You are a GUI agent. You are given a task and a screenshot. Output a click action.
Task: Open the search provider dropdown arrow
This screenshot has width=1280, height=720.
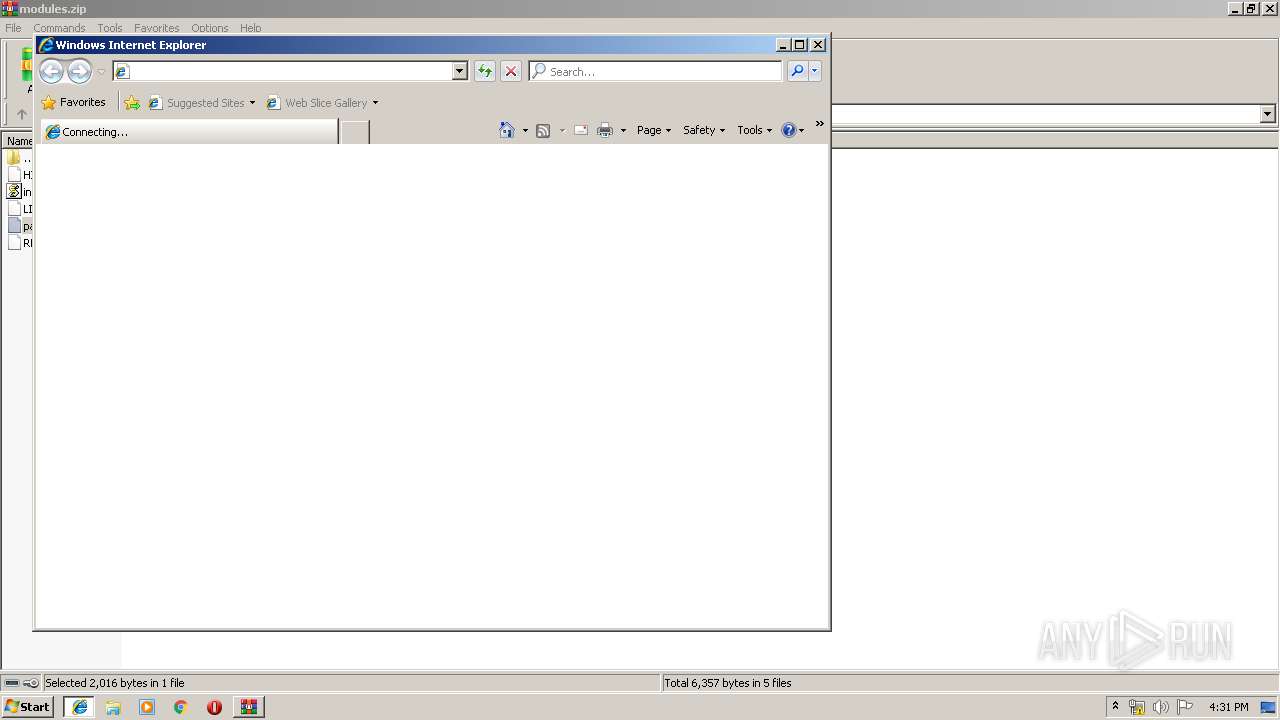[x=815, y=71]
